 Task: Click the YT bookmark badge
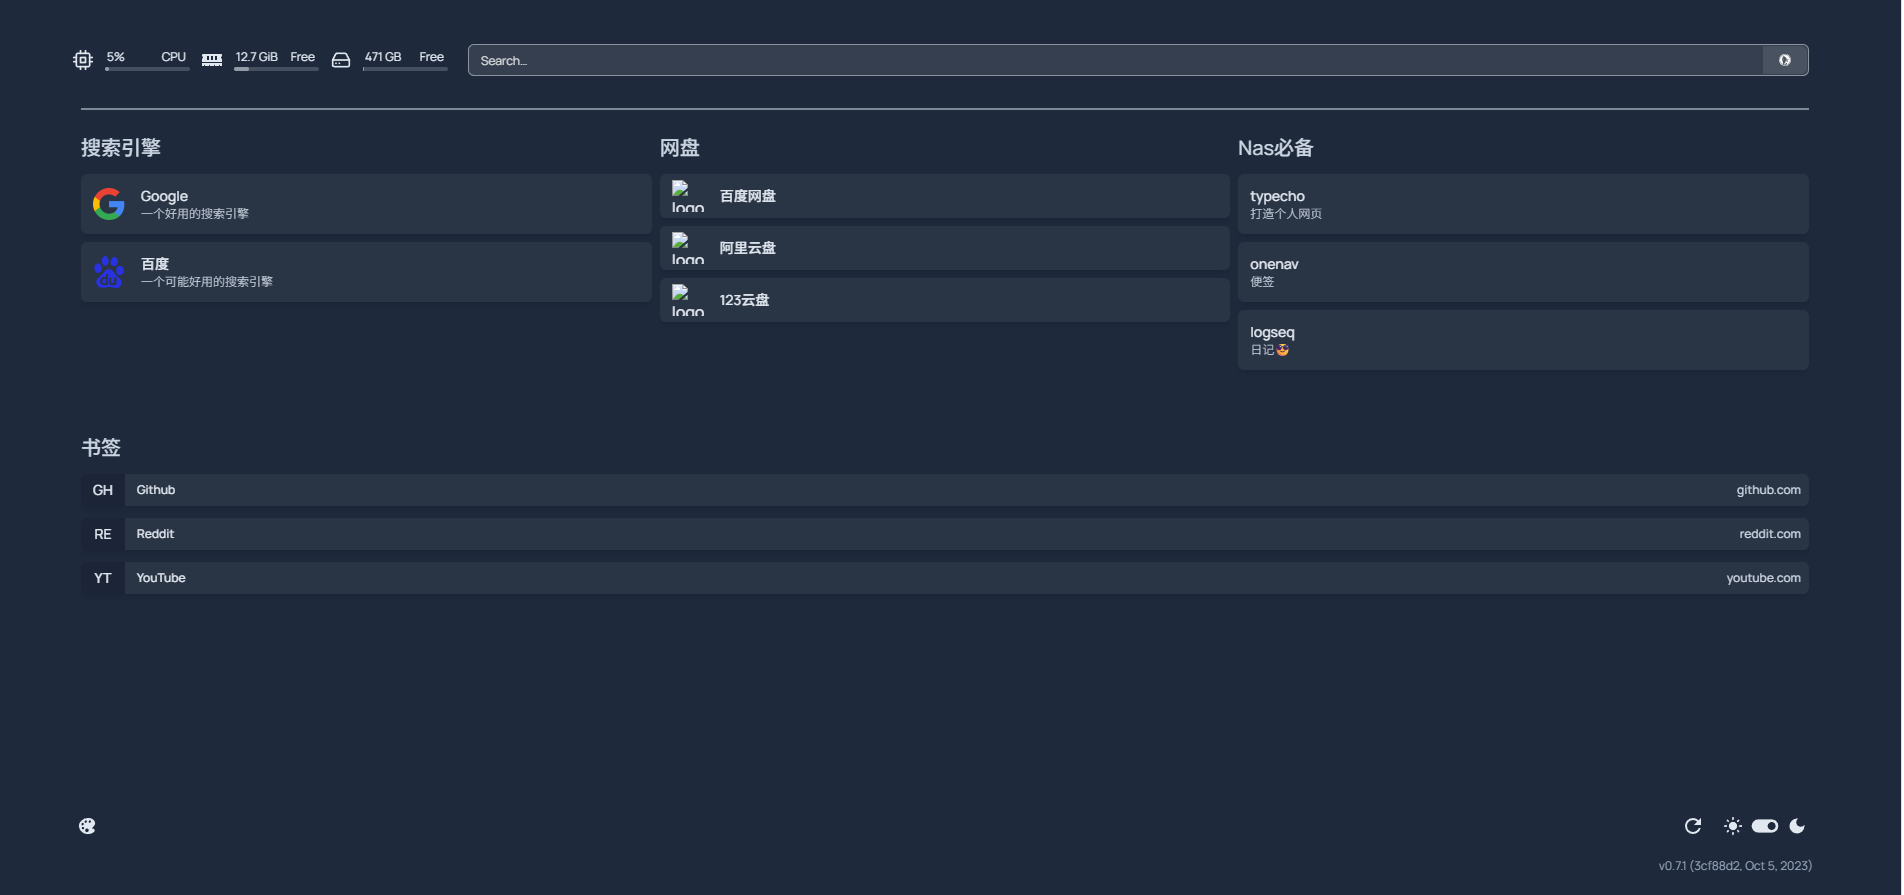tap(103, 578)
